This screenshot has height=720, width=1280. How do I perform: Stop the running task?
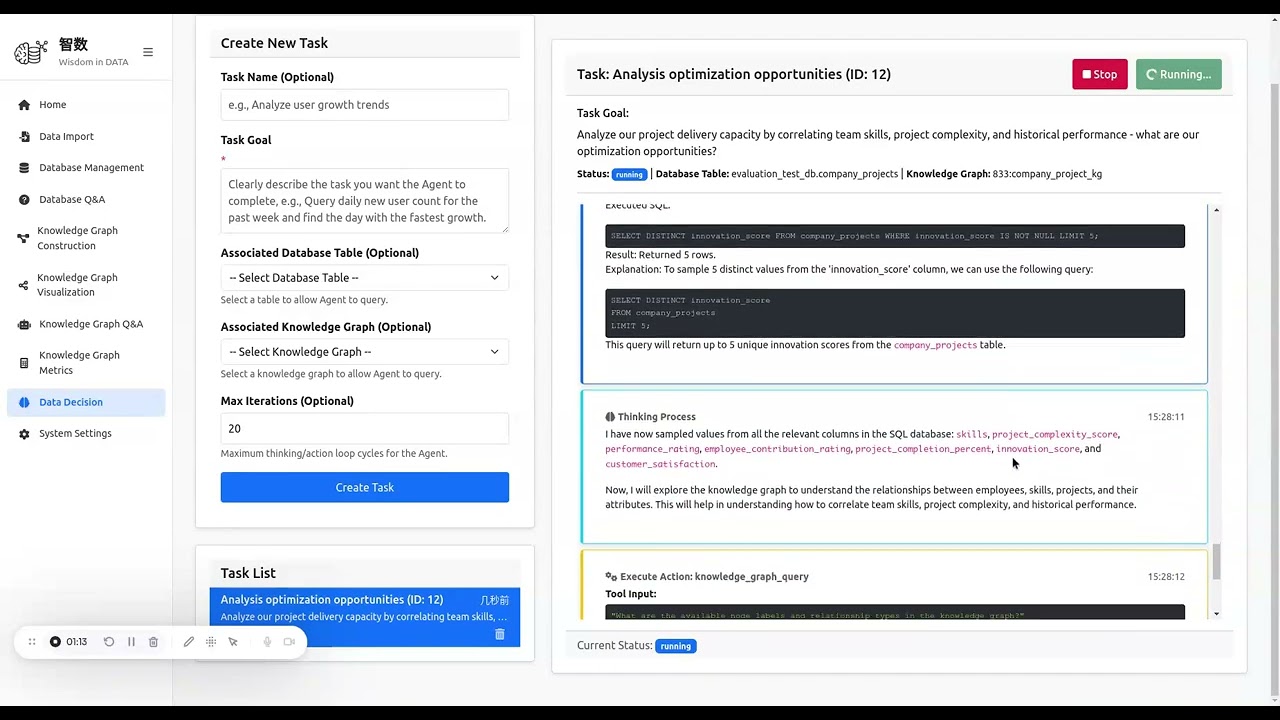point(1100,74)
